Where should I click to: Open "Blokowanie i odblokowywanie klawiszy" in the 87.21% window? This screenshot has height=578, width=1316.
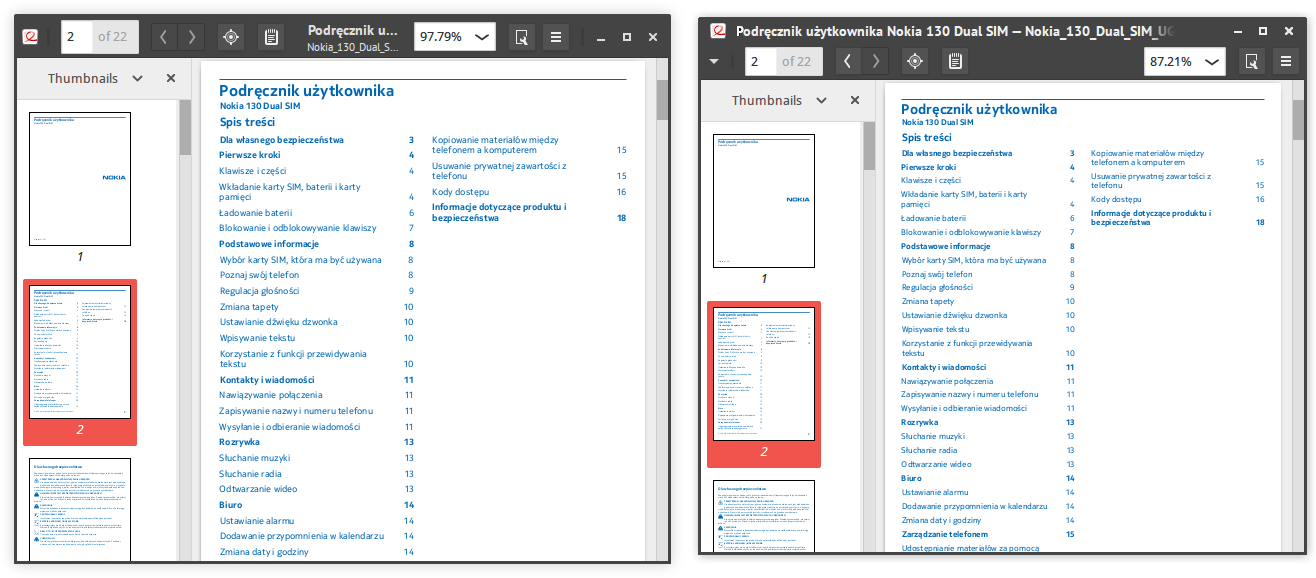coord(971,232)
